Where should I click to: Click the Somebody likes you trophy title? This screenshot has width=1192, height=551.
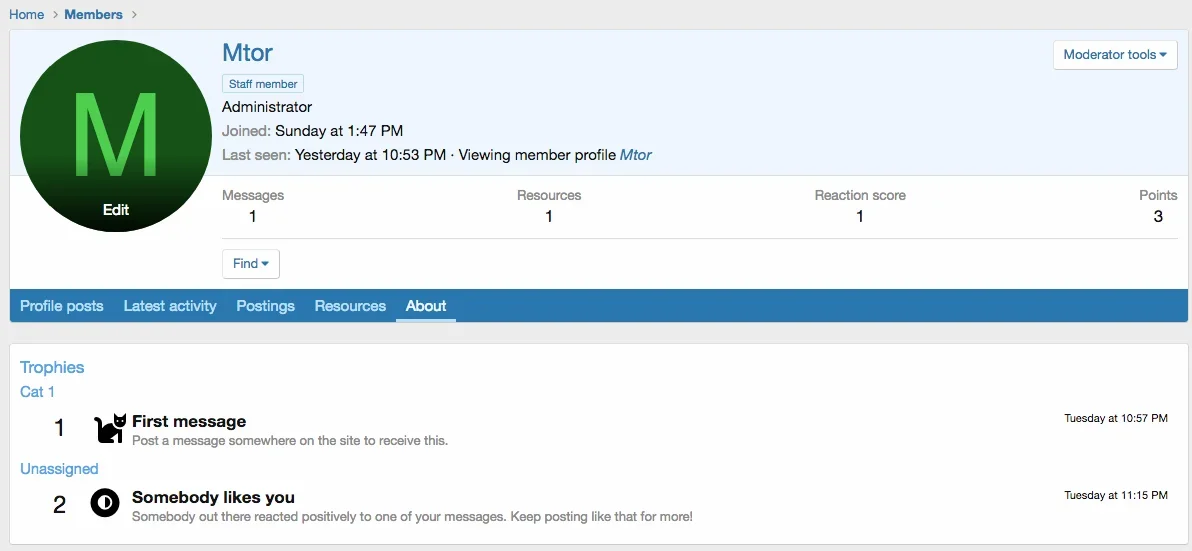click(x=214, y=498)
